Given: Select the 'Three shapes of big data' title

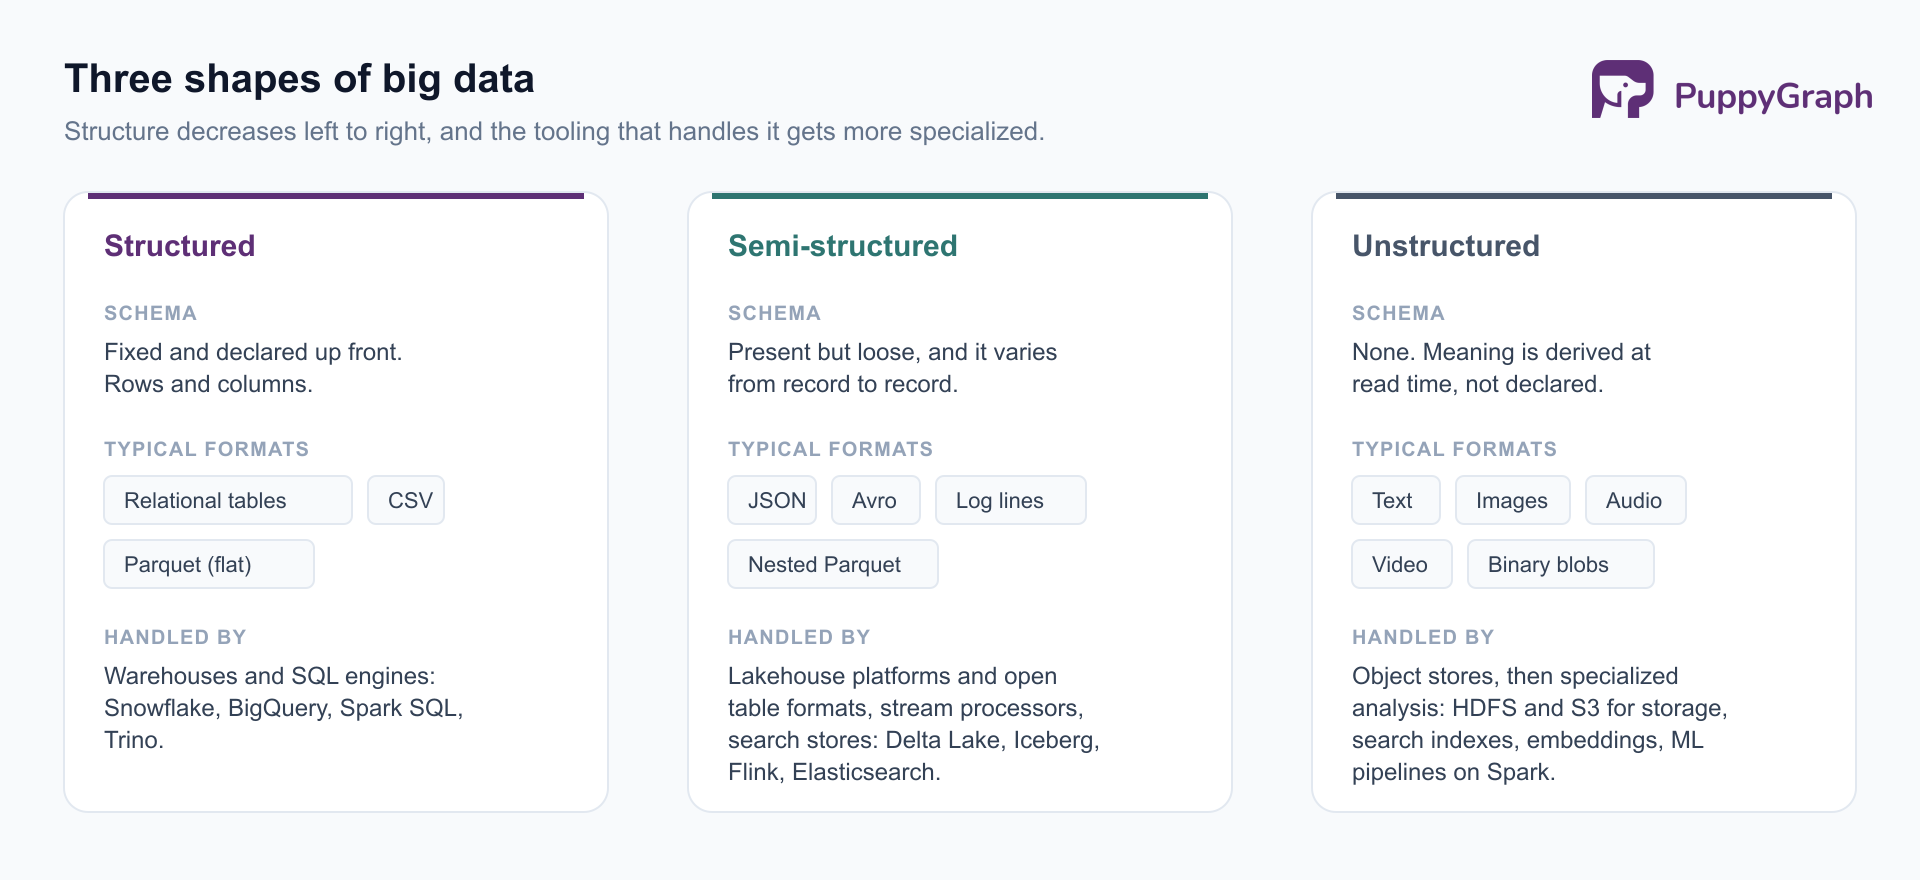Looking at the screenshot, I should 299,79.
